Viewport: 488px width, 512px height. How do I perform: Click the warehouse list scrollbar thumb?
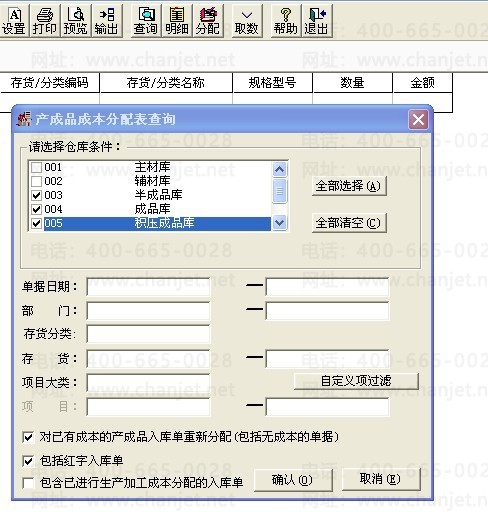279,191
